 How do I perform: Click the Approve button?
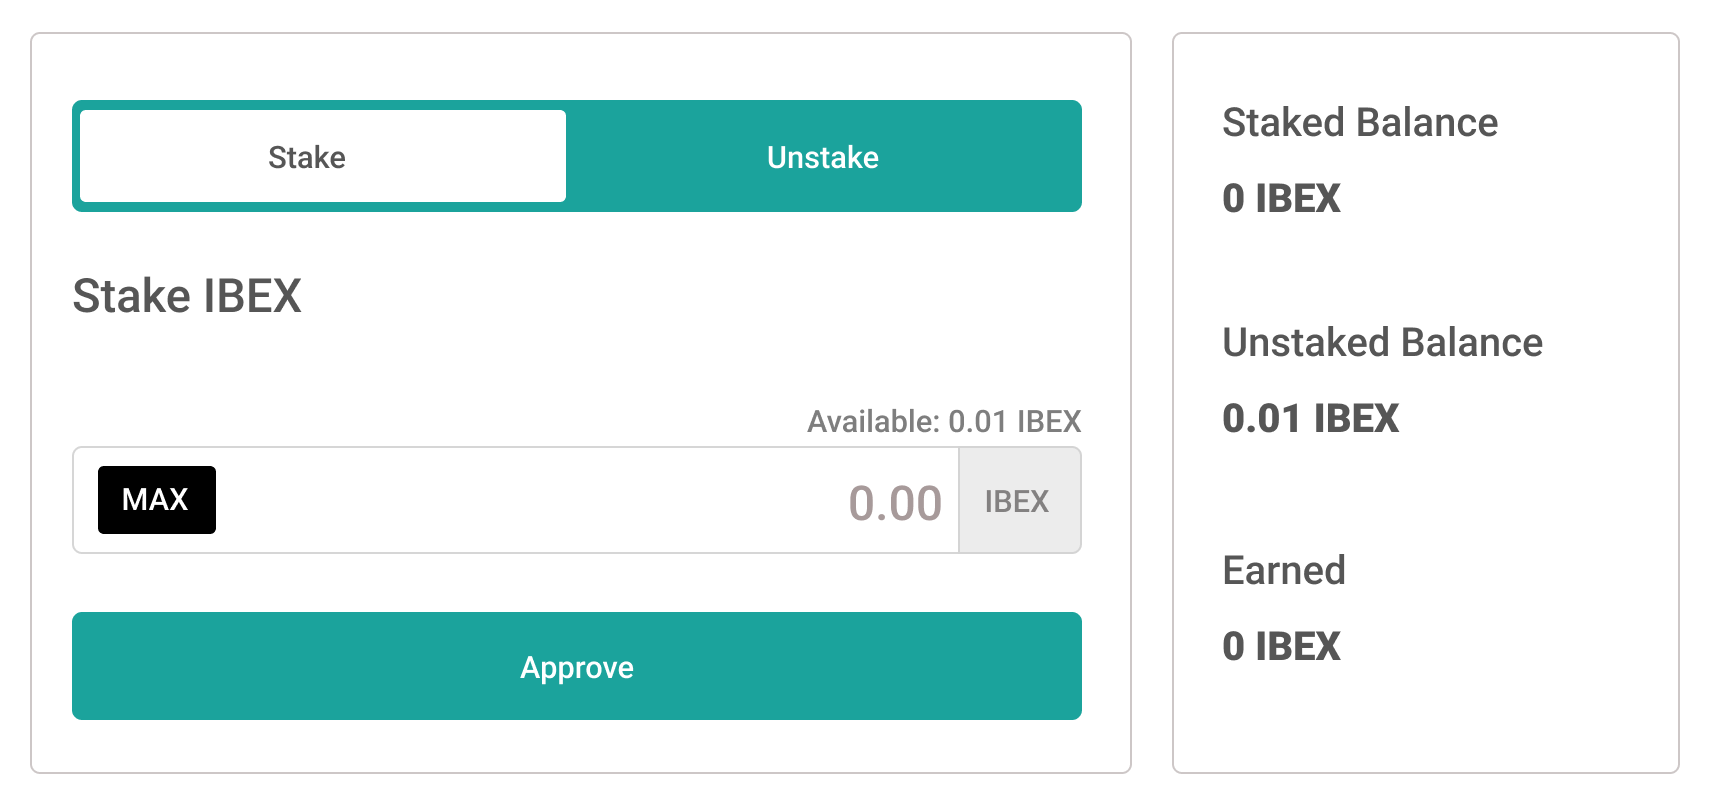[577, 666]
